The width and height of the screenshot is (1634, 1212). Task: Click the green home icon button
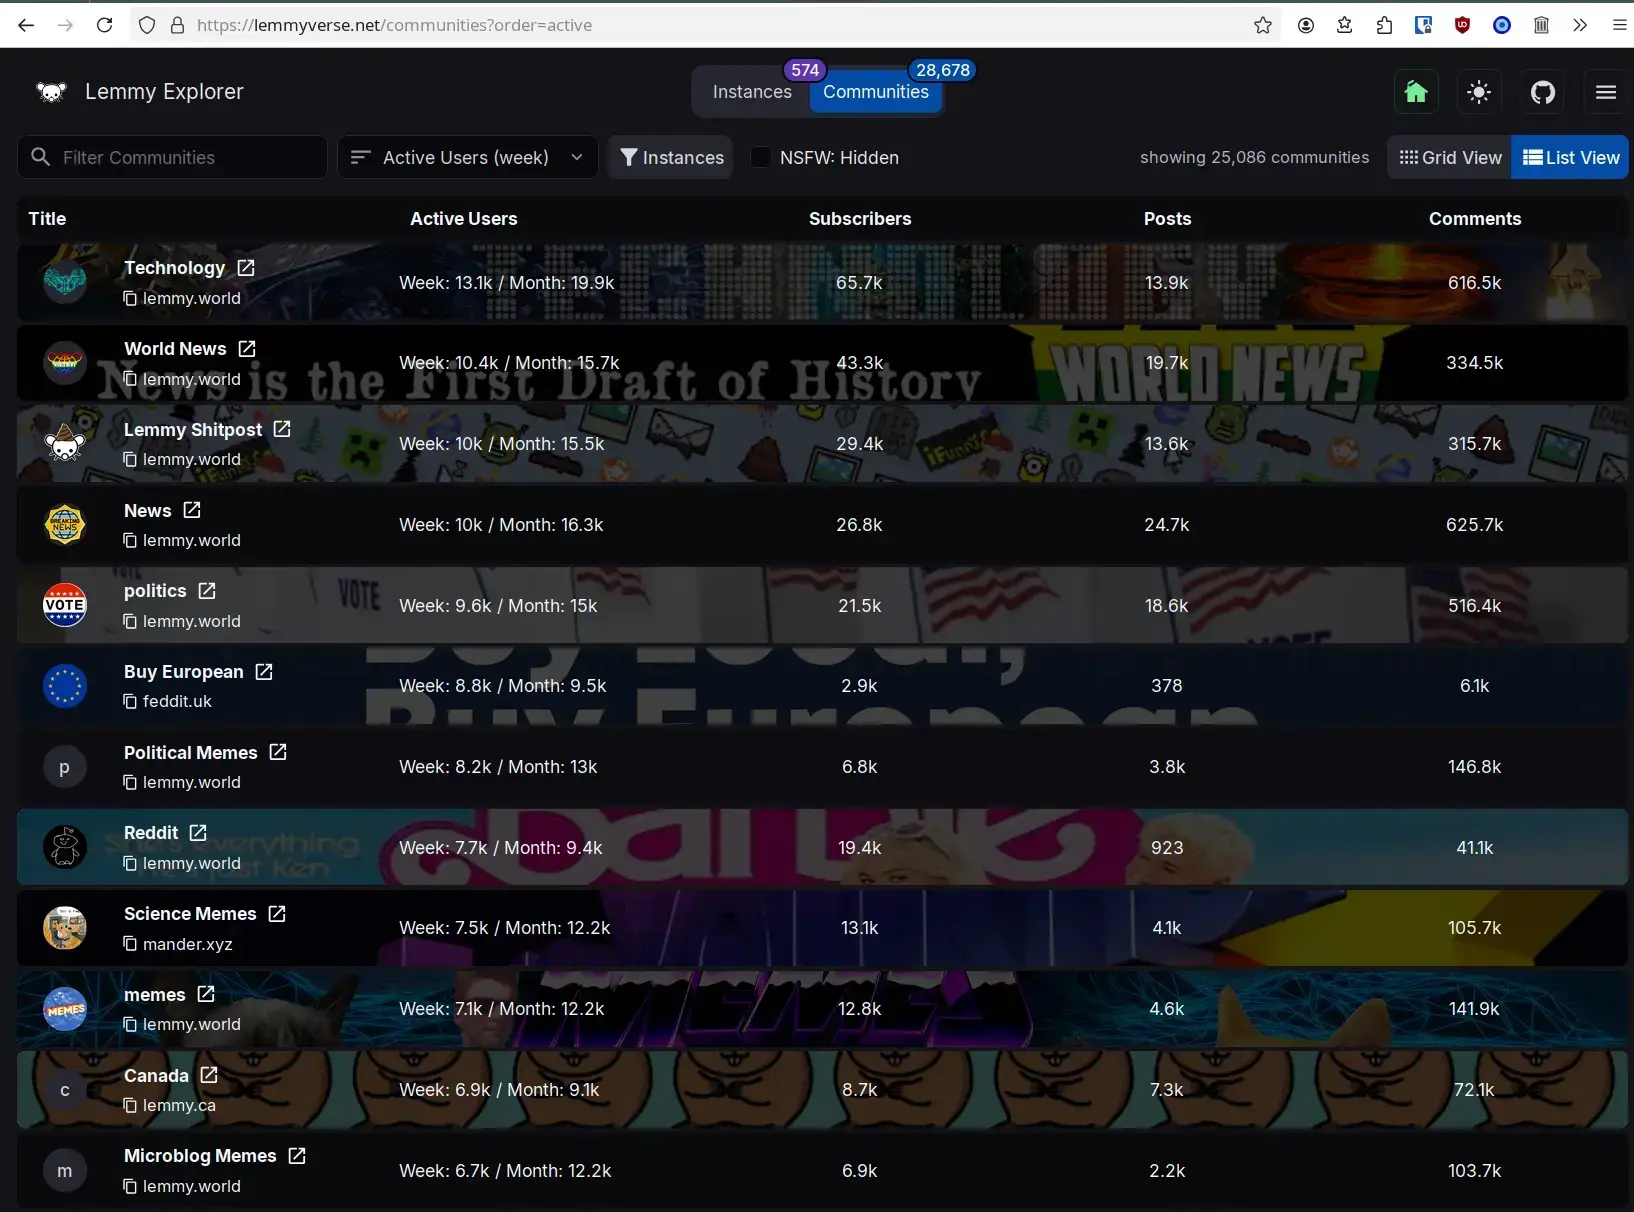point(1416,92)
